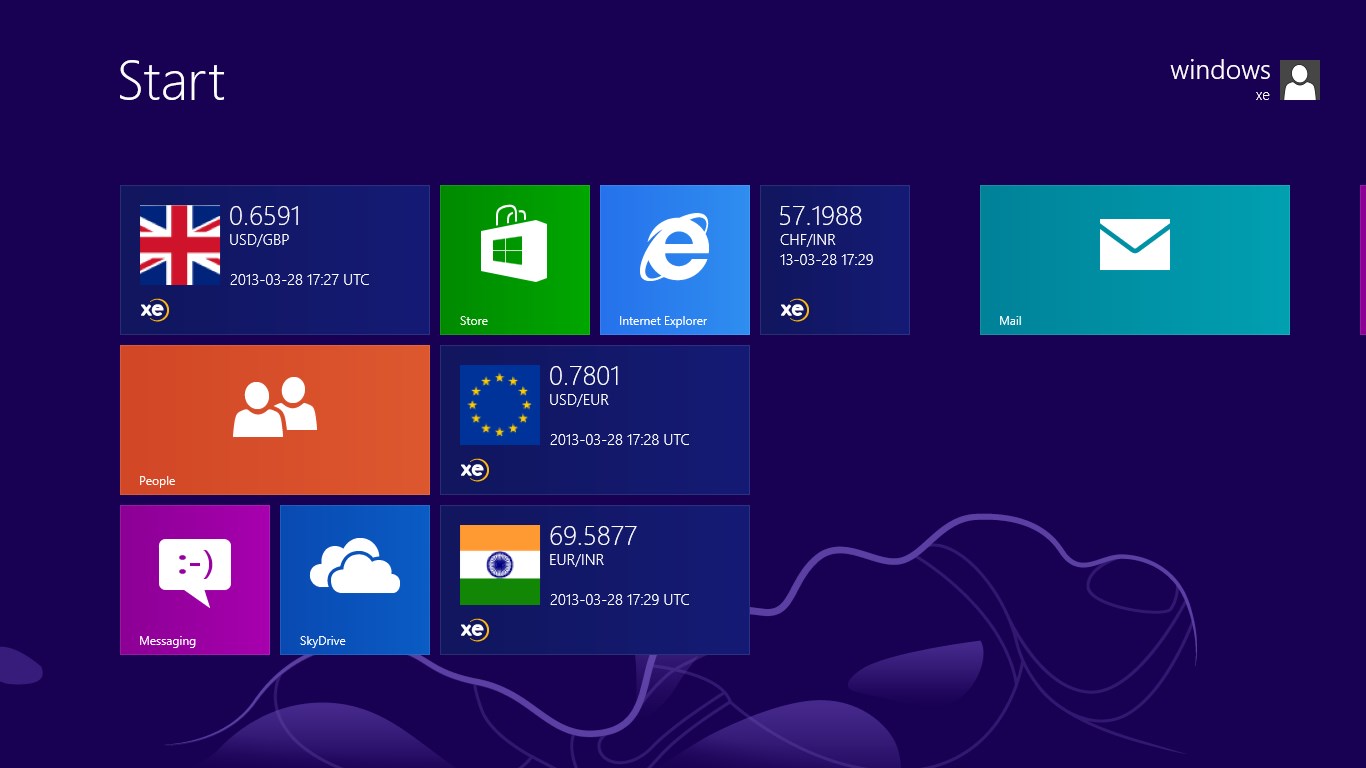Click the 57.1988 CHF/INR rate value
The image size is (1366, 768).
click(820, 216)
